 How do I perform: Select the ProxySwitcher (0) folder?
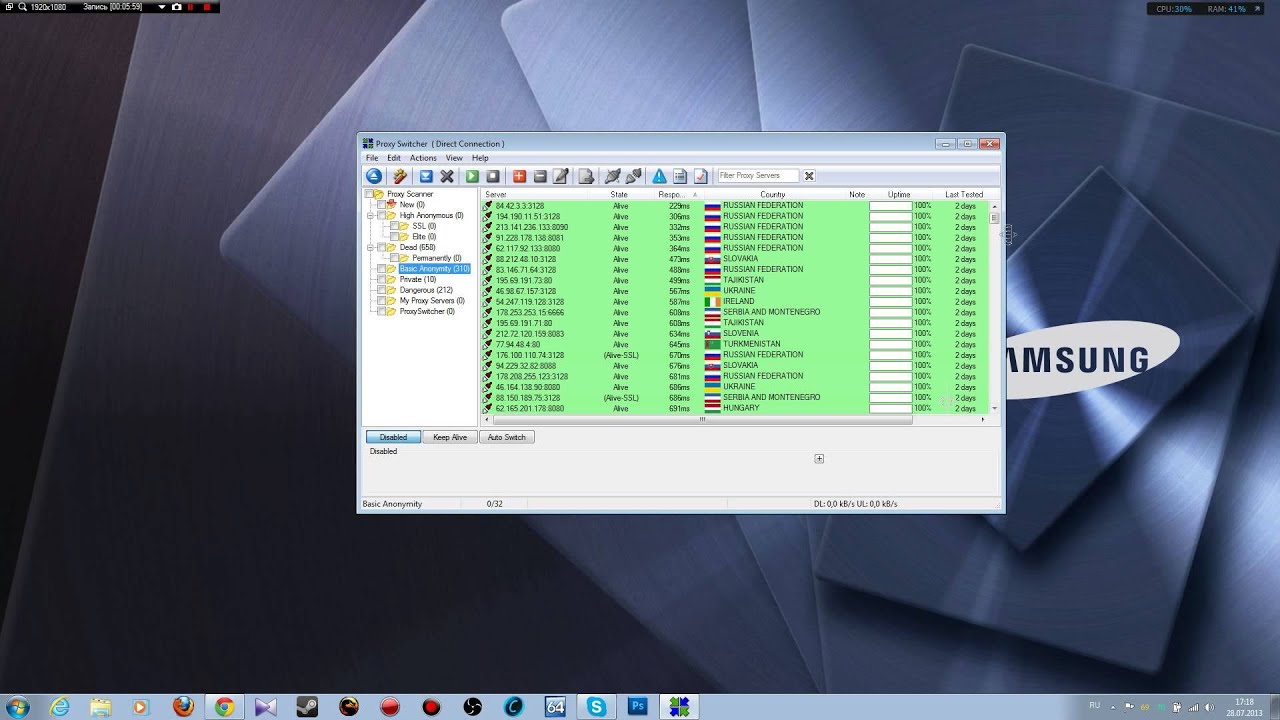coord(427,311)
